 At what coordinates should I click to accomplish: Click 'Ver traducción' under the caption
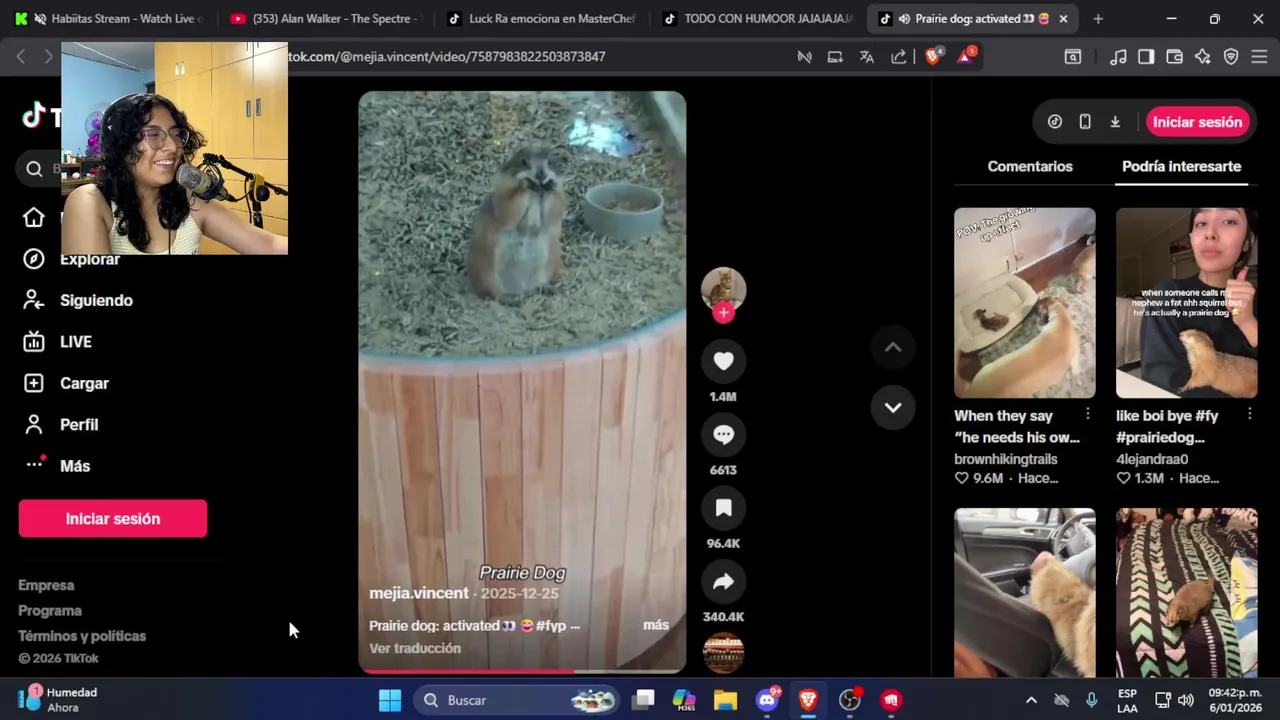coord(415,648)
